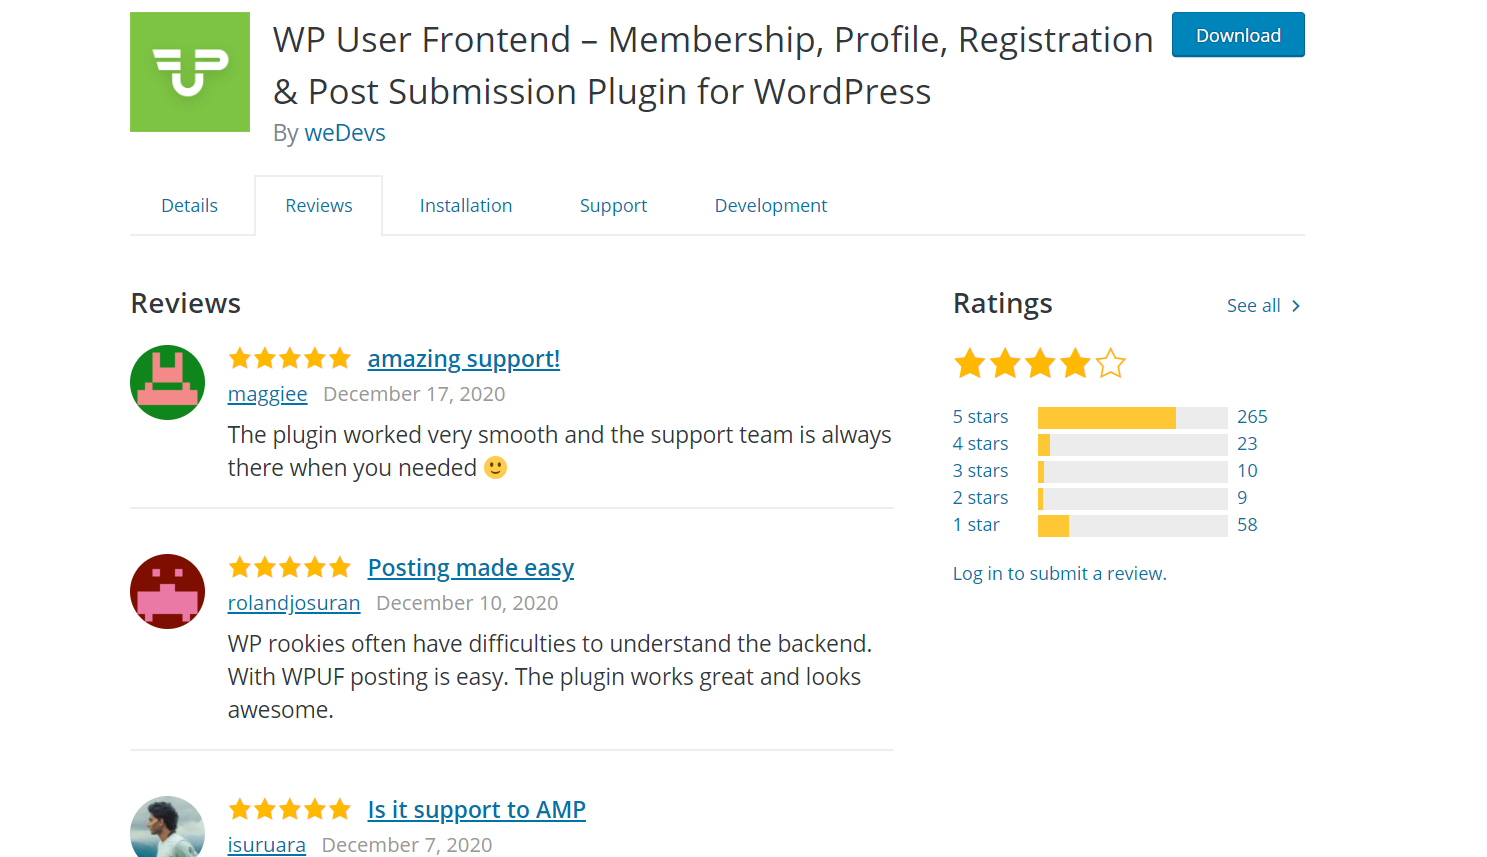Click the WP User Frontend plugin logo
Viewport: 1487px width, 857px height.
pos(189,71)
